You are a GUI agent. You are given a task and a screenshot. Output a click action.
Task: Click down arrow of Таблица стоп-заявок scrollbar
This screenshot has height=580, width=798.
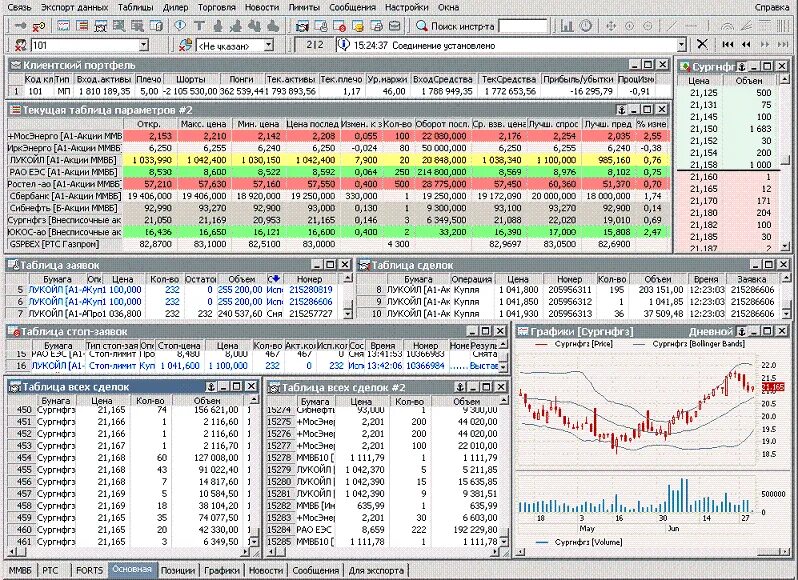pyautogui.click(x=503, y=367)
